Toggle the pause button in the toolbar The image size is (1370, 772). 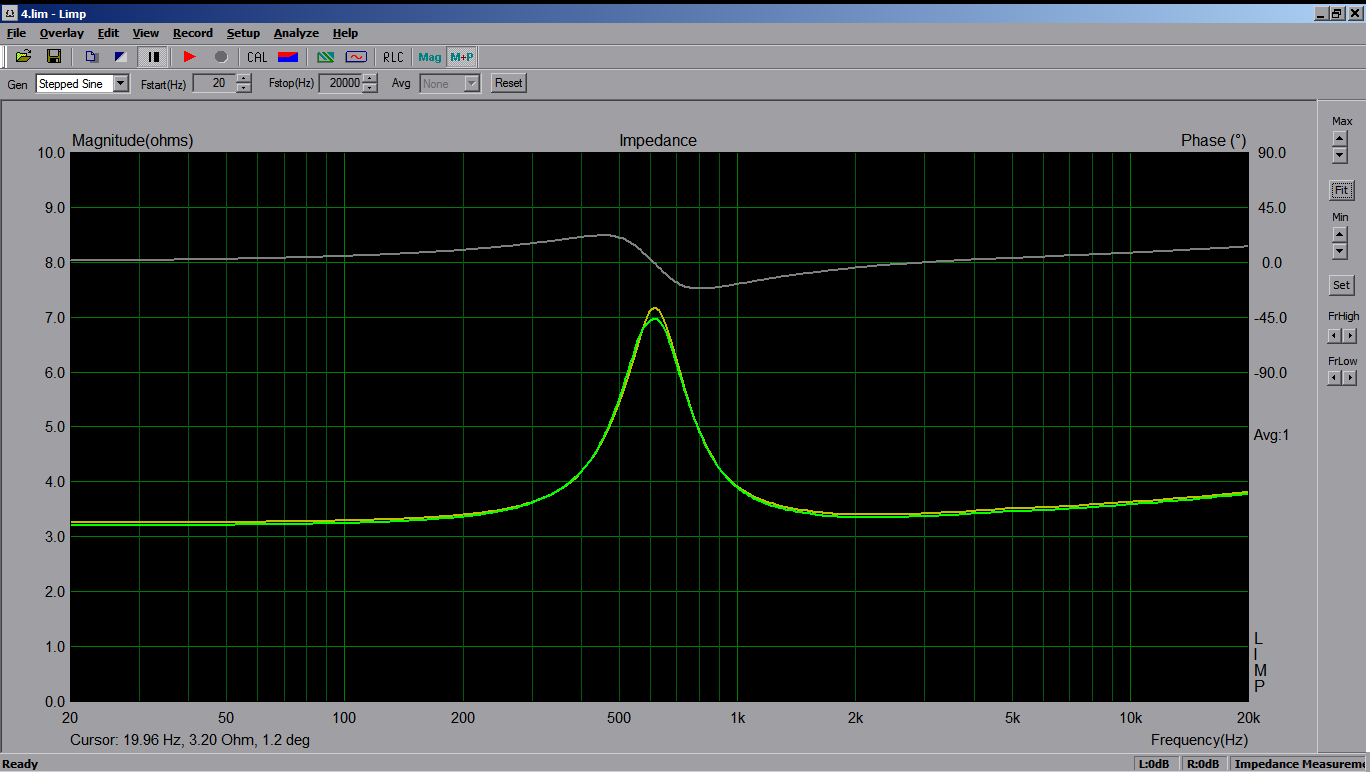point(153,57)
